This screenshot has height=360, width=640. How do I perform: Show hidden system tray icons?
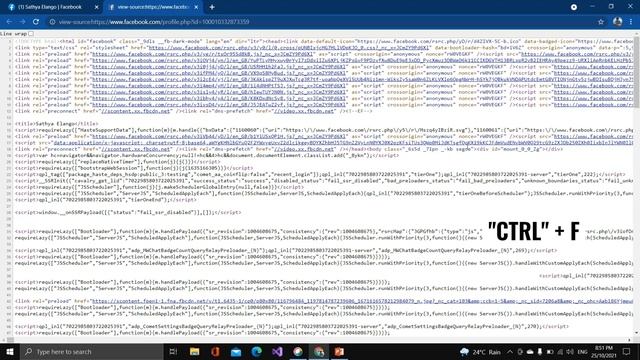(510, 352)
